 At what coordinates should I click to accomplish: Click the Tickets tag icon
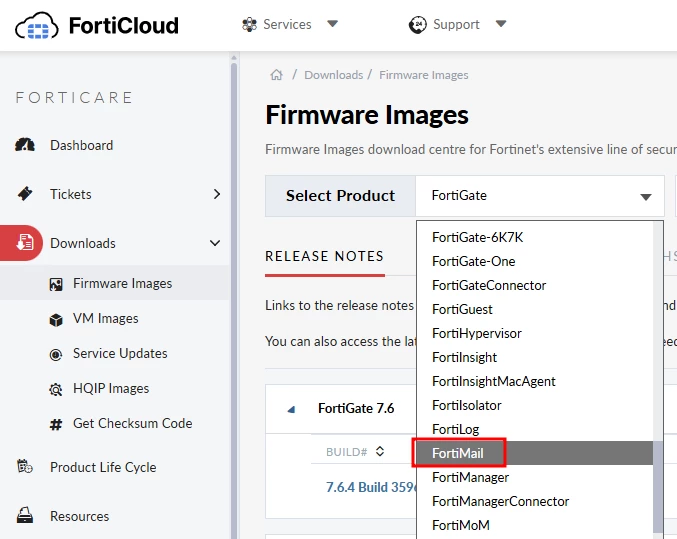[x=25, y=194]
